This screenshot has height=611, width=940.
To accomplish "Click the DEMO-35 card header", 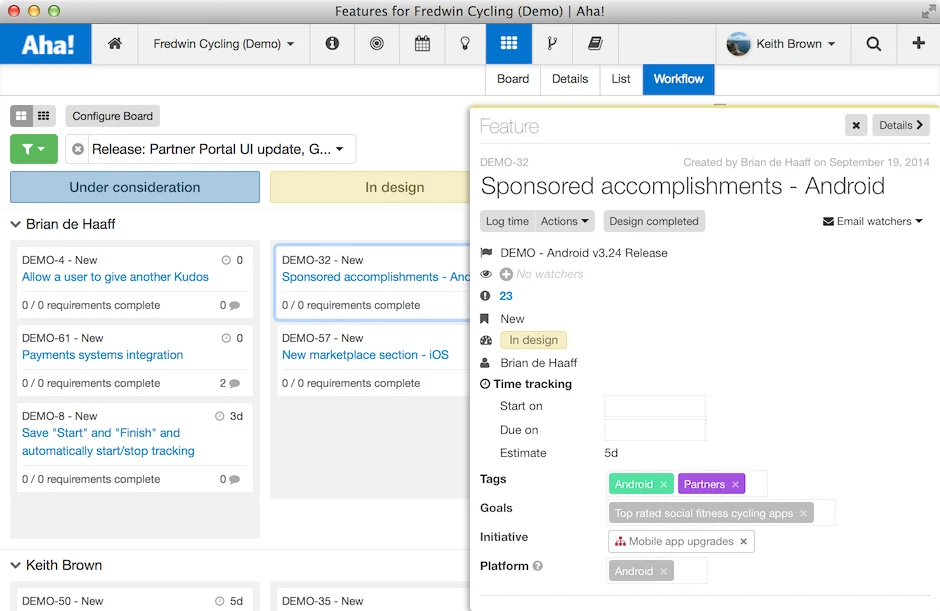I will pos(323,601).
